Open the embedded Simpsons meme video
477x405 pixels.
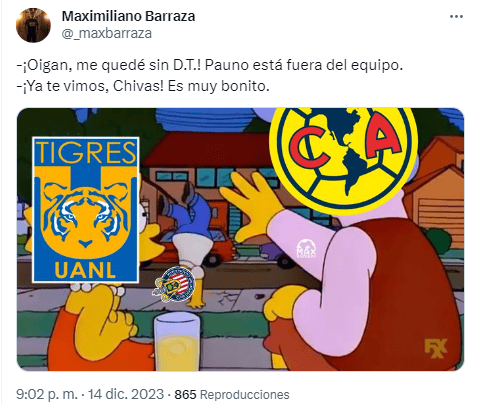pyautogui.click(x=240, y=239)
